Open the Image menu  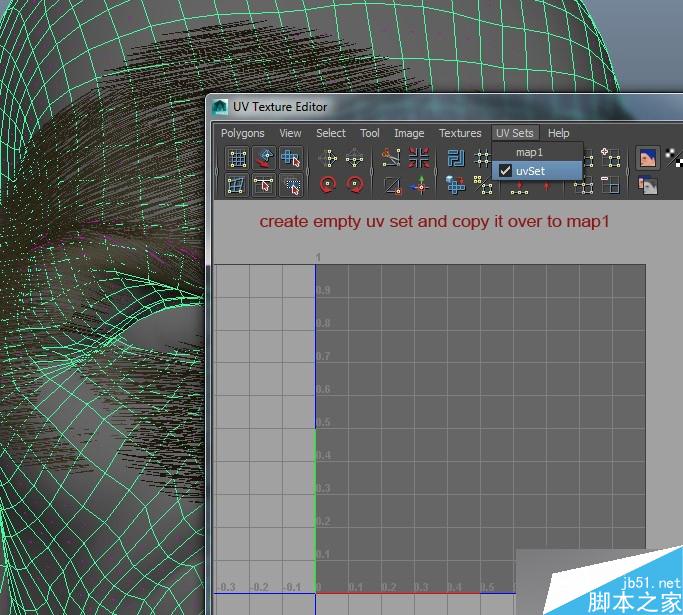409,133
